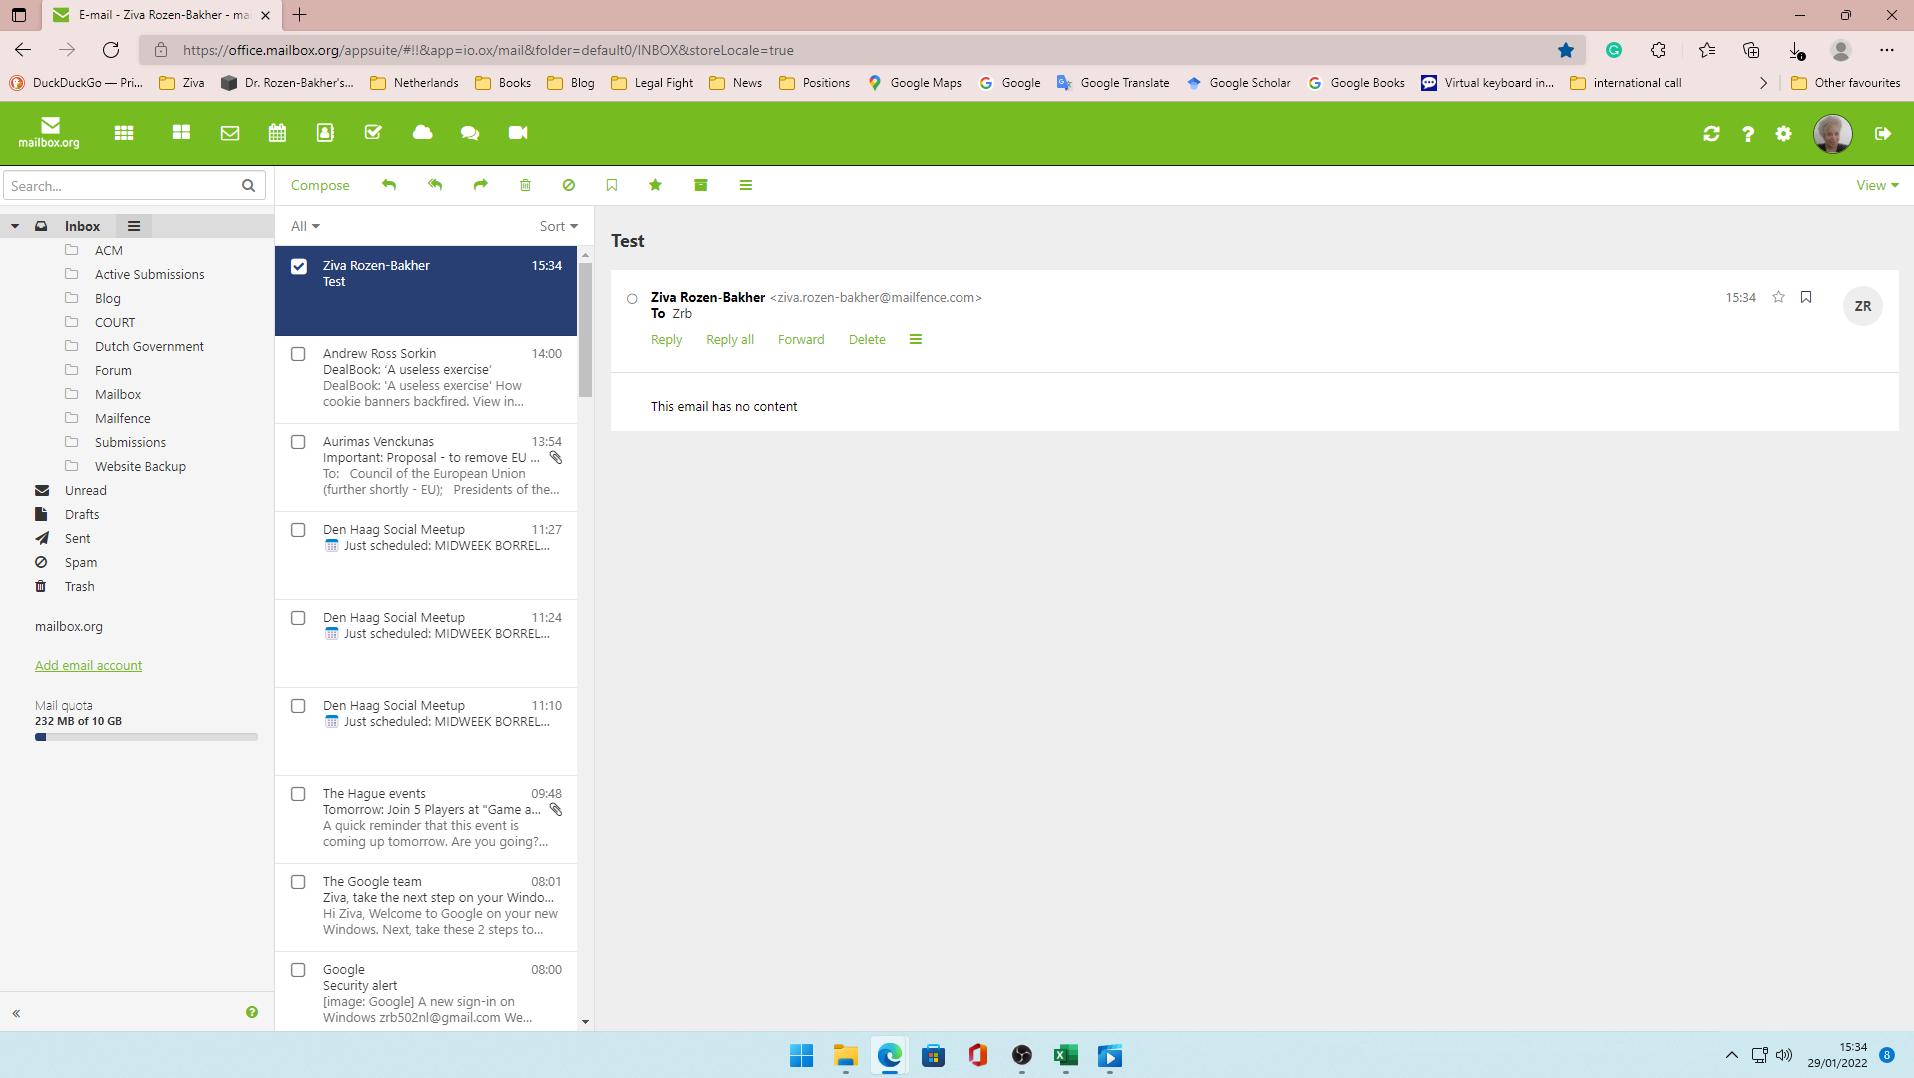Show hidden system tray icons
Screen dimensions: 1914x1078
coord(1731,1055)
